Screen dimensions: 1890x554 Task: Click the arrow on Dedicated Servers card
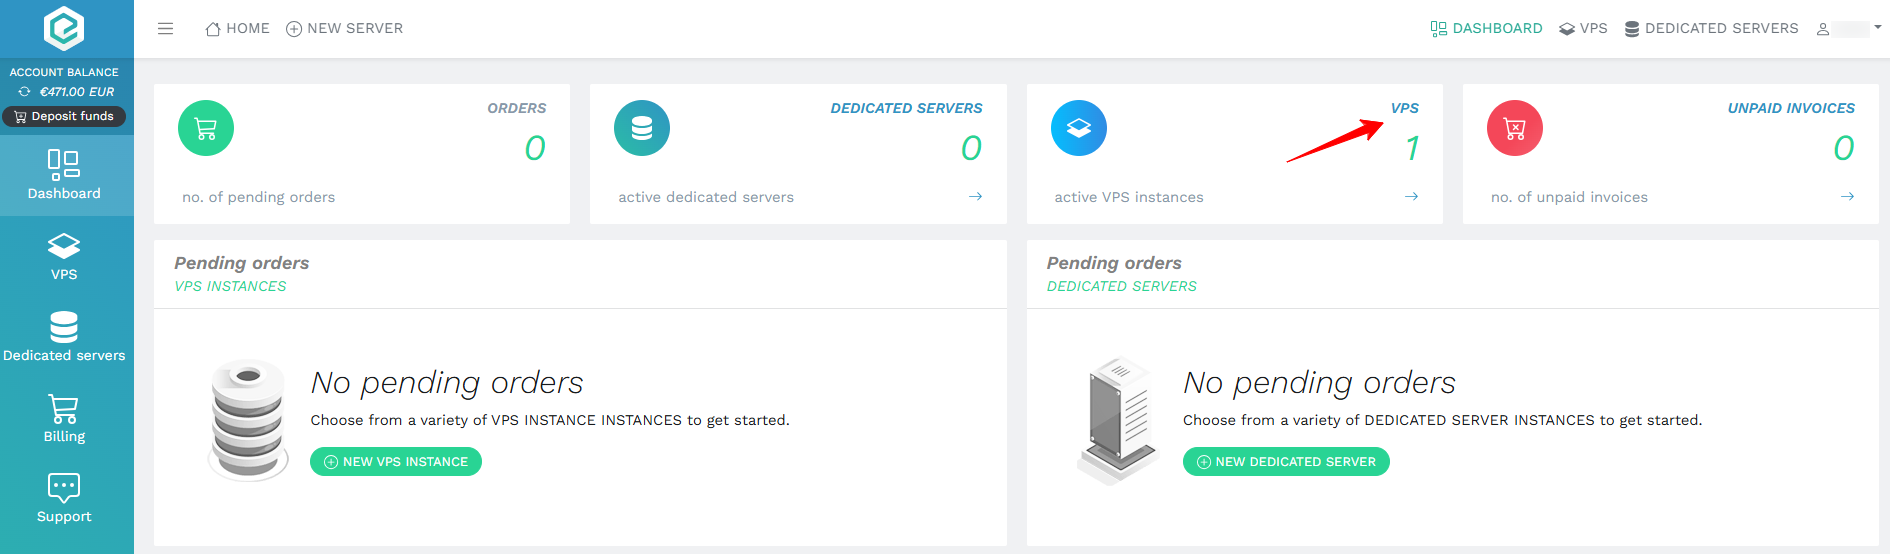click(975, 196)
